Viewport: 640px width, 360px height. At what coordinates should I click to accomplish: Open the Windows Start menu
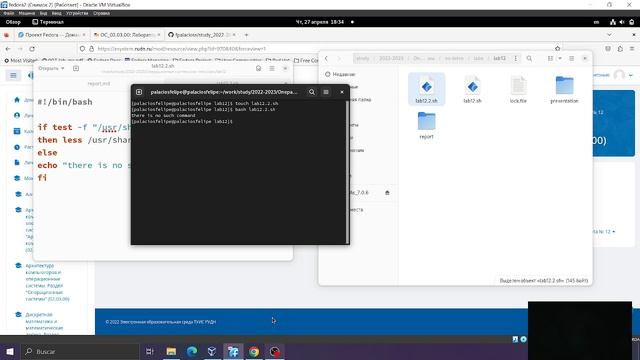click(x=10, y=351)
